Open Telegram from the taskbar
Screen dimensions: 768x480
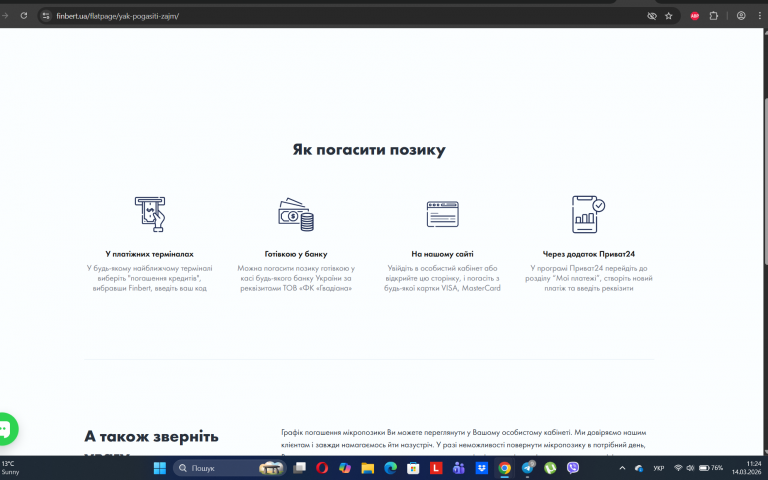tap(528, 468)
